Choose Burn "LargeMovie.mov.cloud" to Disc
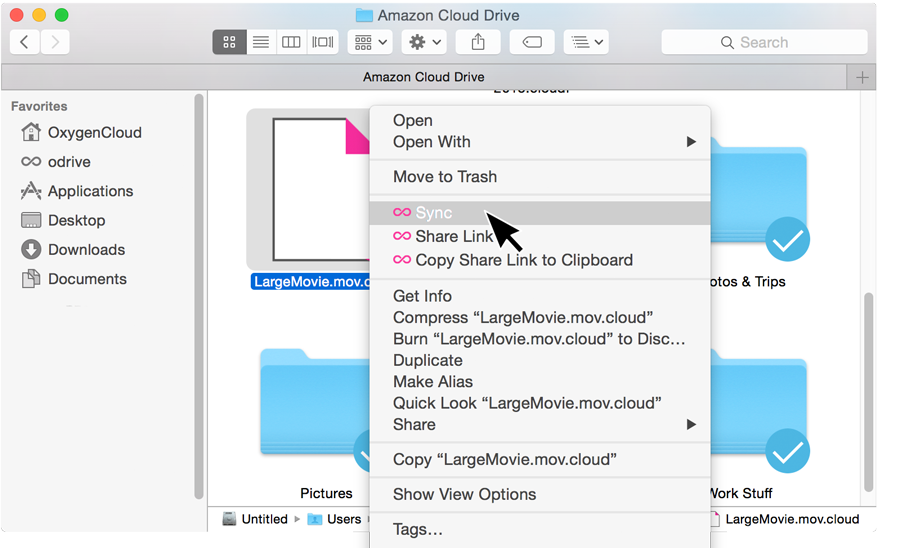This screenshot has height=548, width=900. click(540, 339)
